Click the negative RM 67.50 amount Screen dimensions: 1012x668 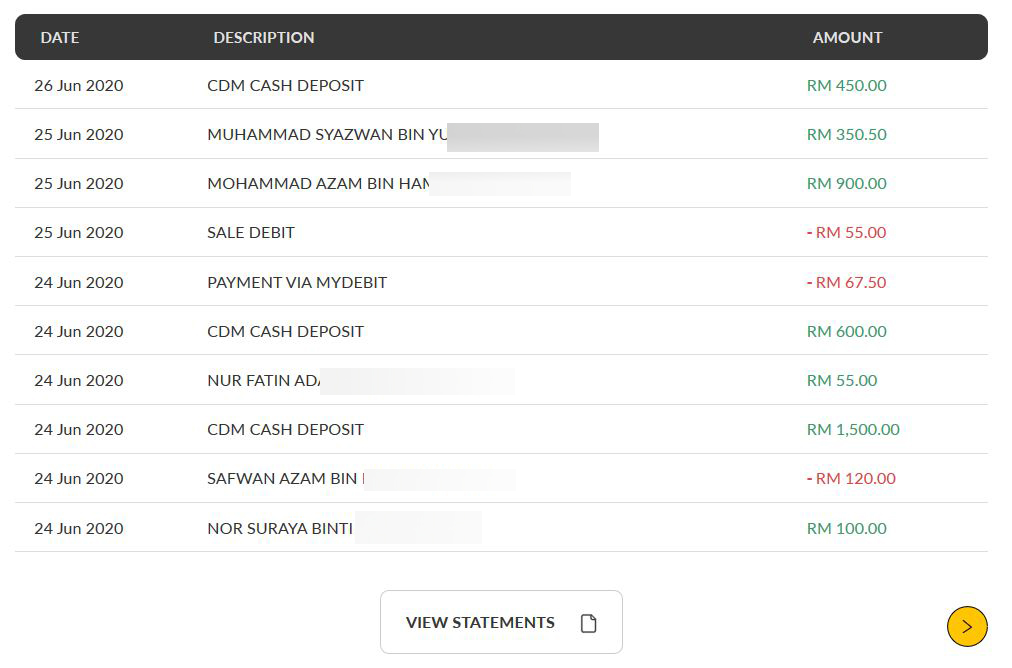pos(847,282)
